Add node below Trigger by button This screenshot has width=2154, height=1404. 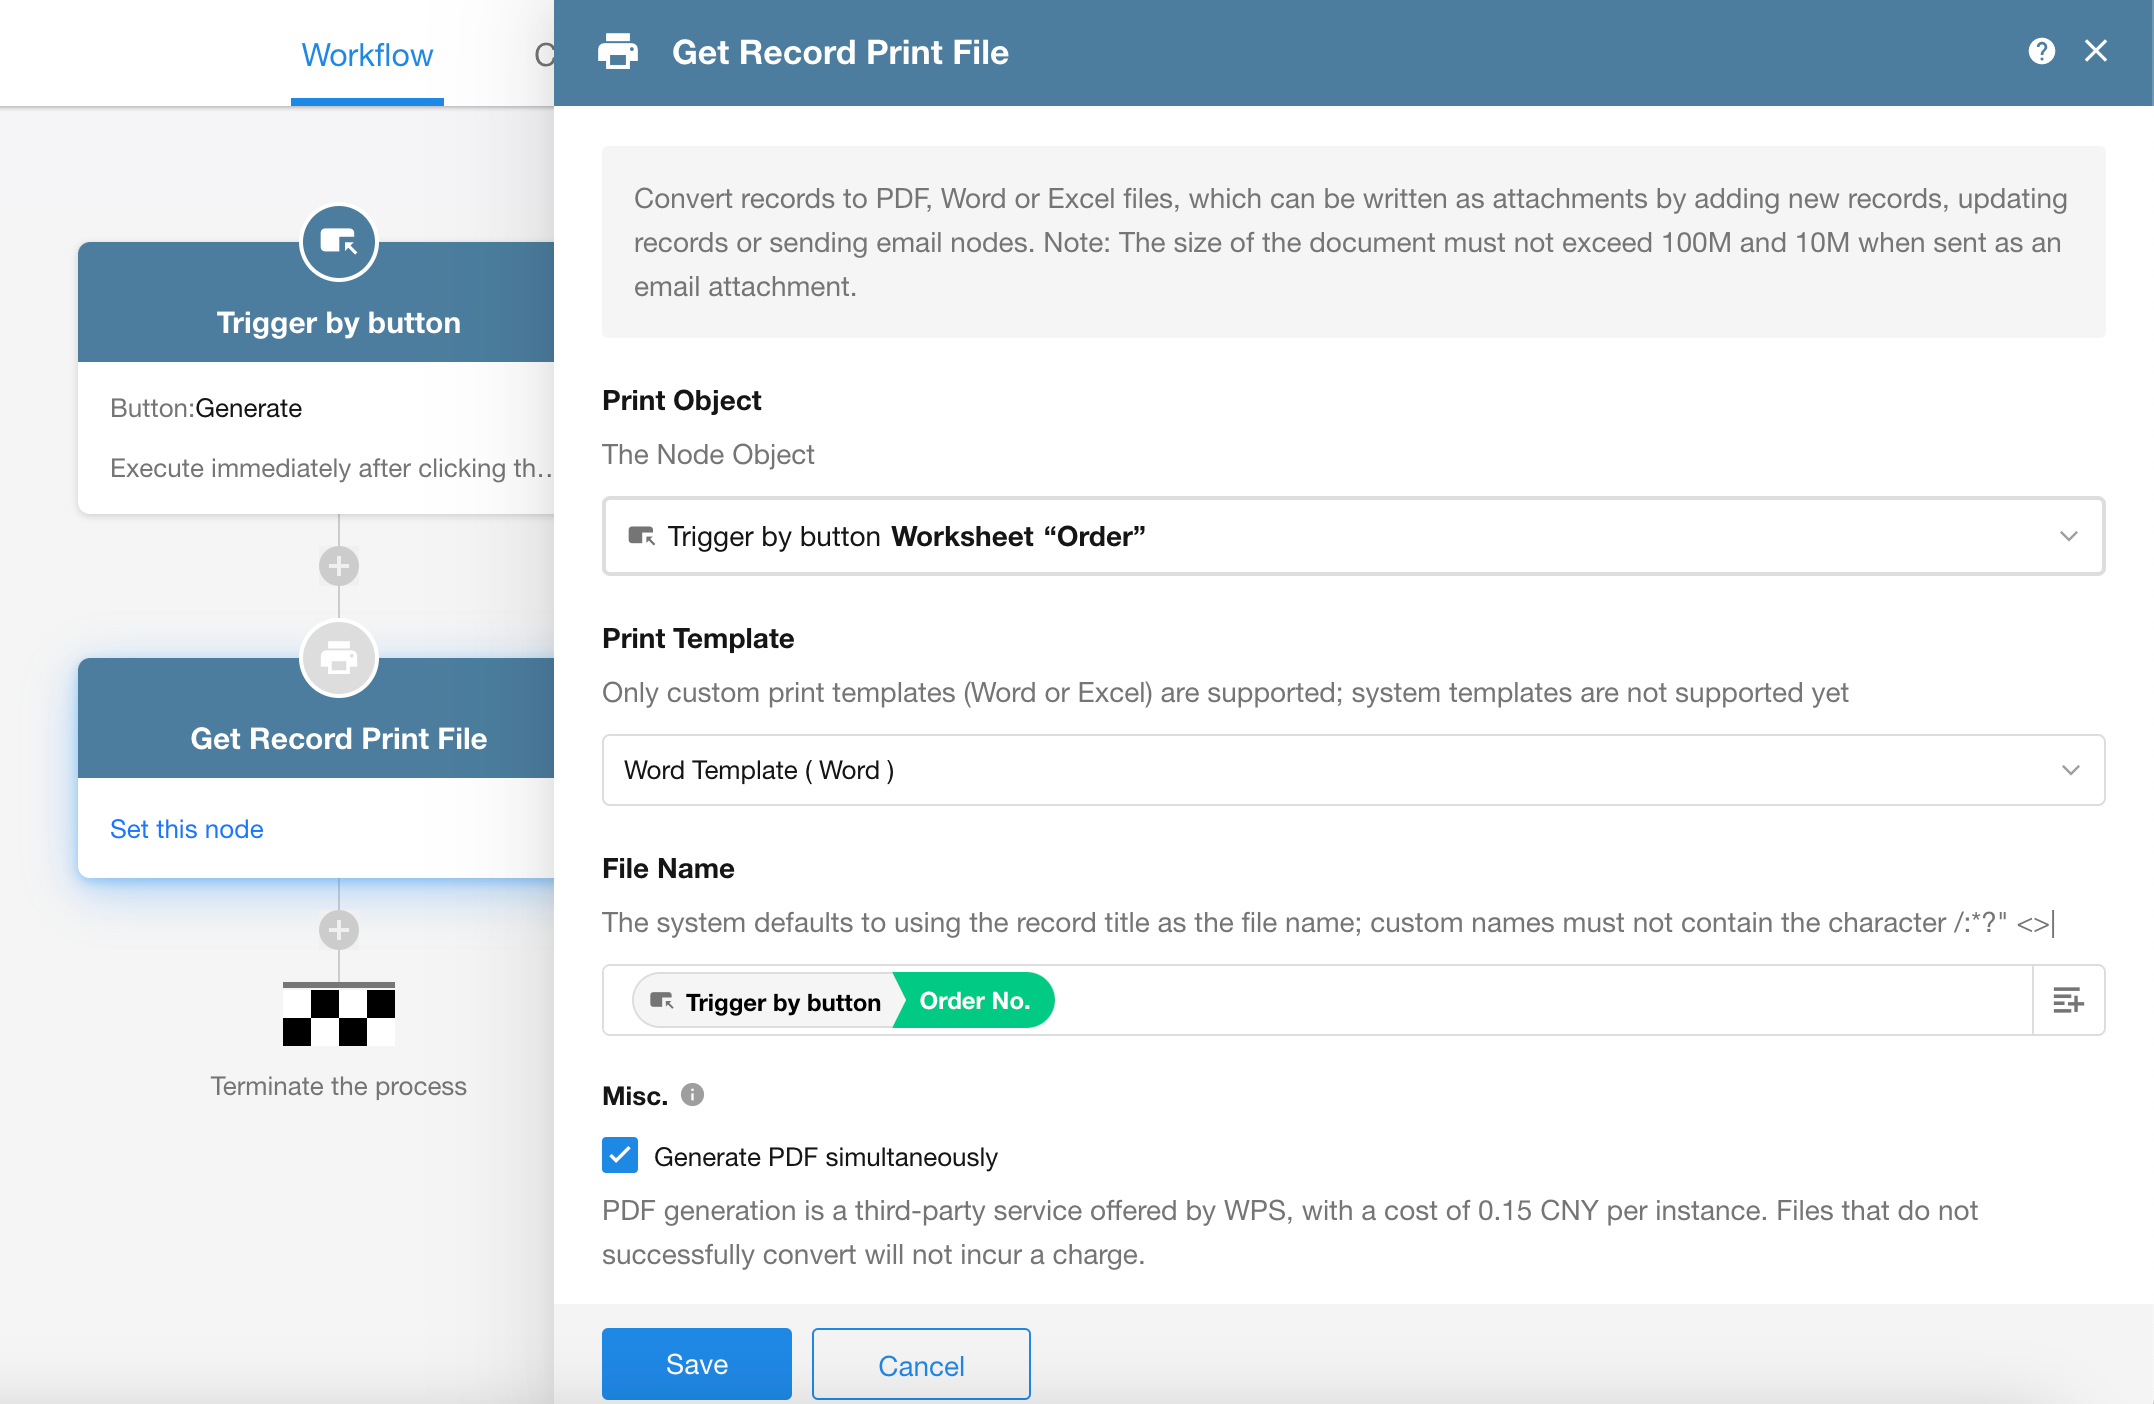(x=339, y=566)
